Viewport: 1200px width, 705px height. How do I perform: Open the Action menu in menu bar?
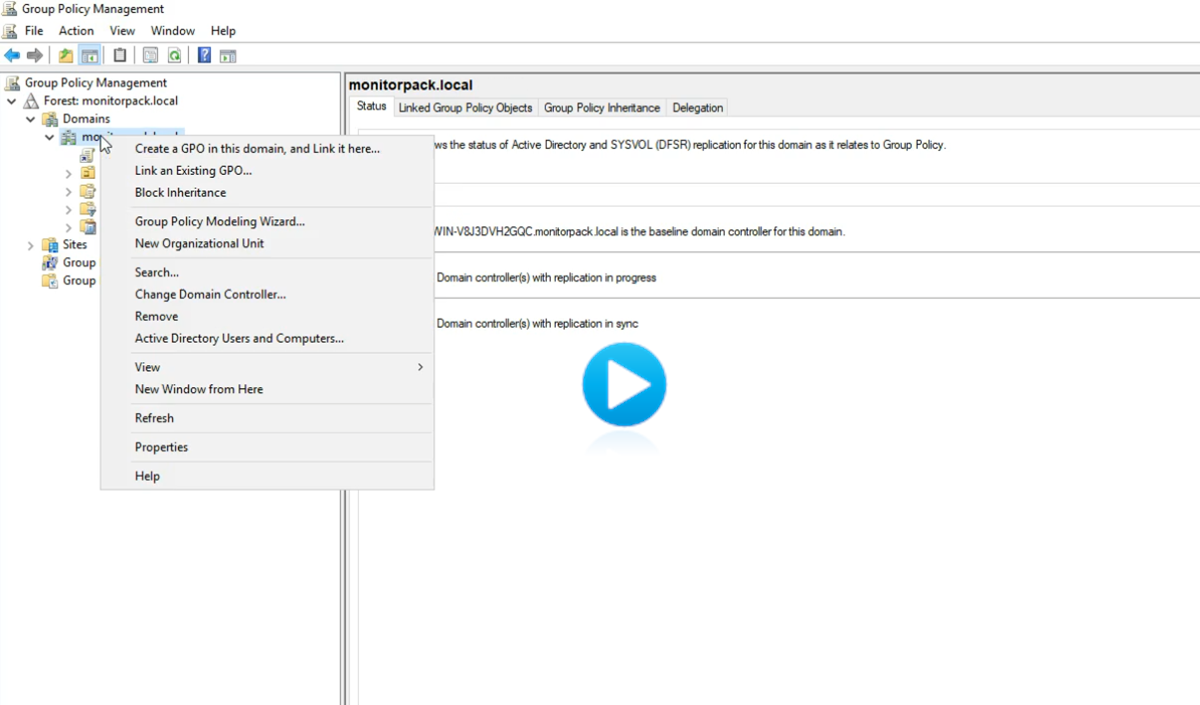coord(76,31)
